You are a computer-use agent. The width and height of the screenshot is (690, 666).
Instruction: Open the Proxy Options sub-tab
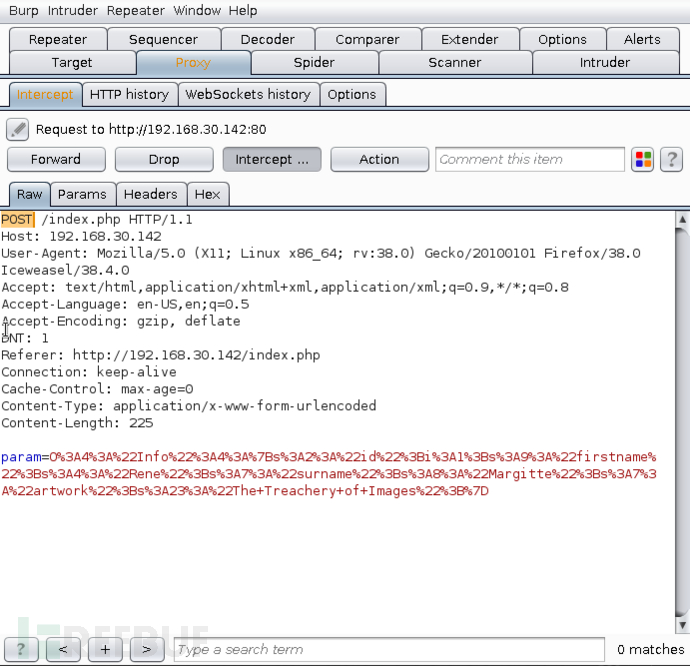[352, 94]
